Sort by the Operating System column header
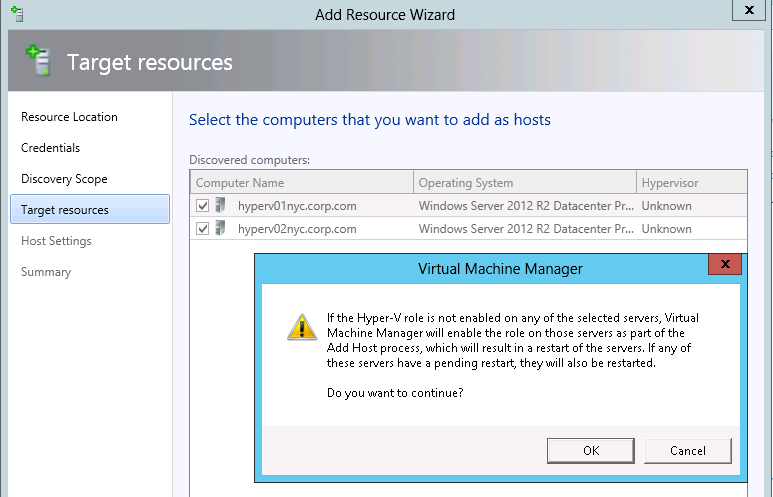 click(525, 182)
